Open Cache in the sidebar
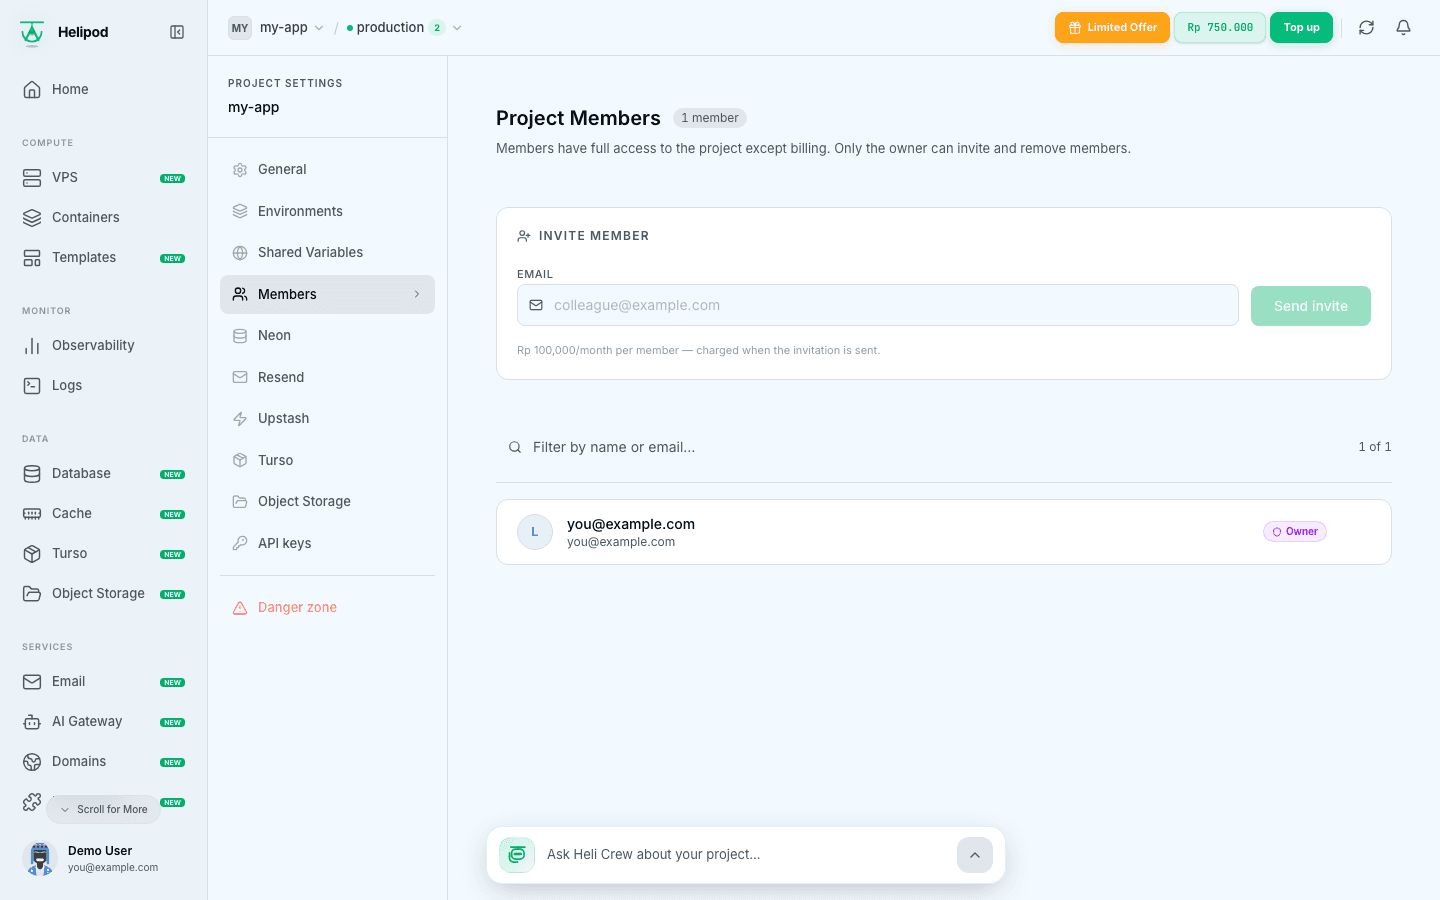 point(103,513)
